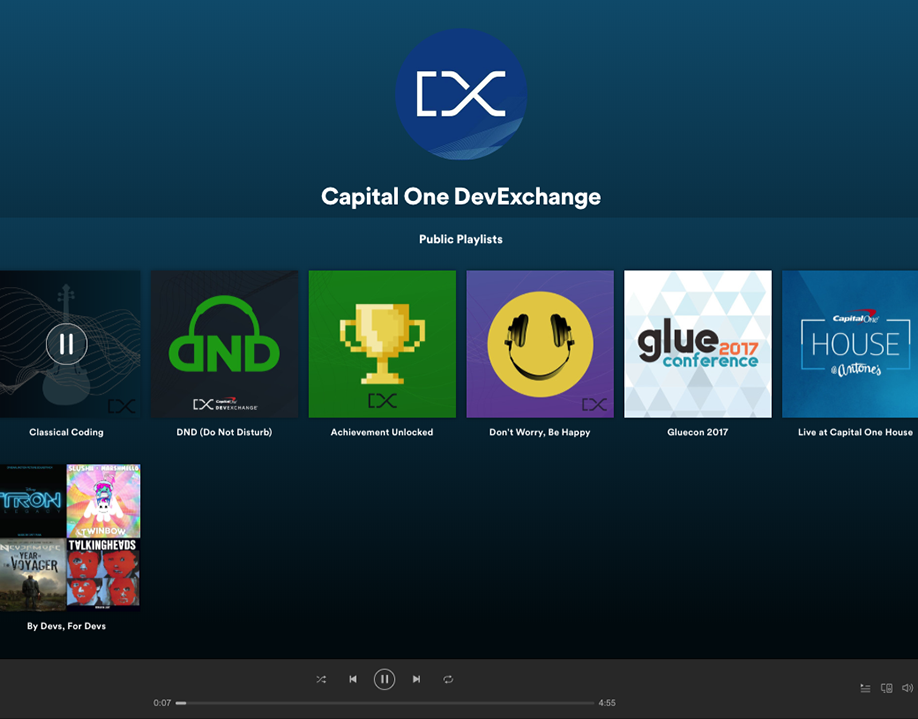
Task: Skip to the previous track
Action: click(x=352, y=679)
